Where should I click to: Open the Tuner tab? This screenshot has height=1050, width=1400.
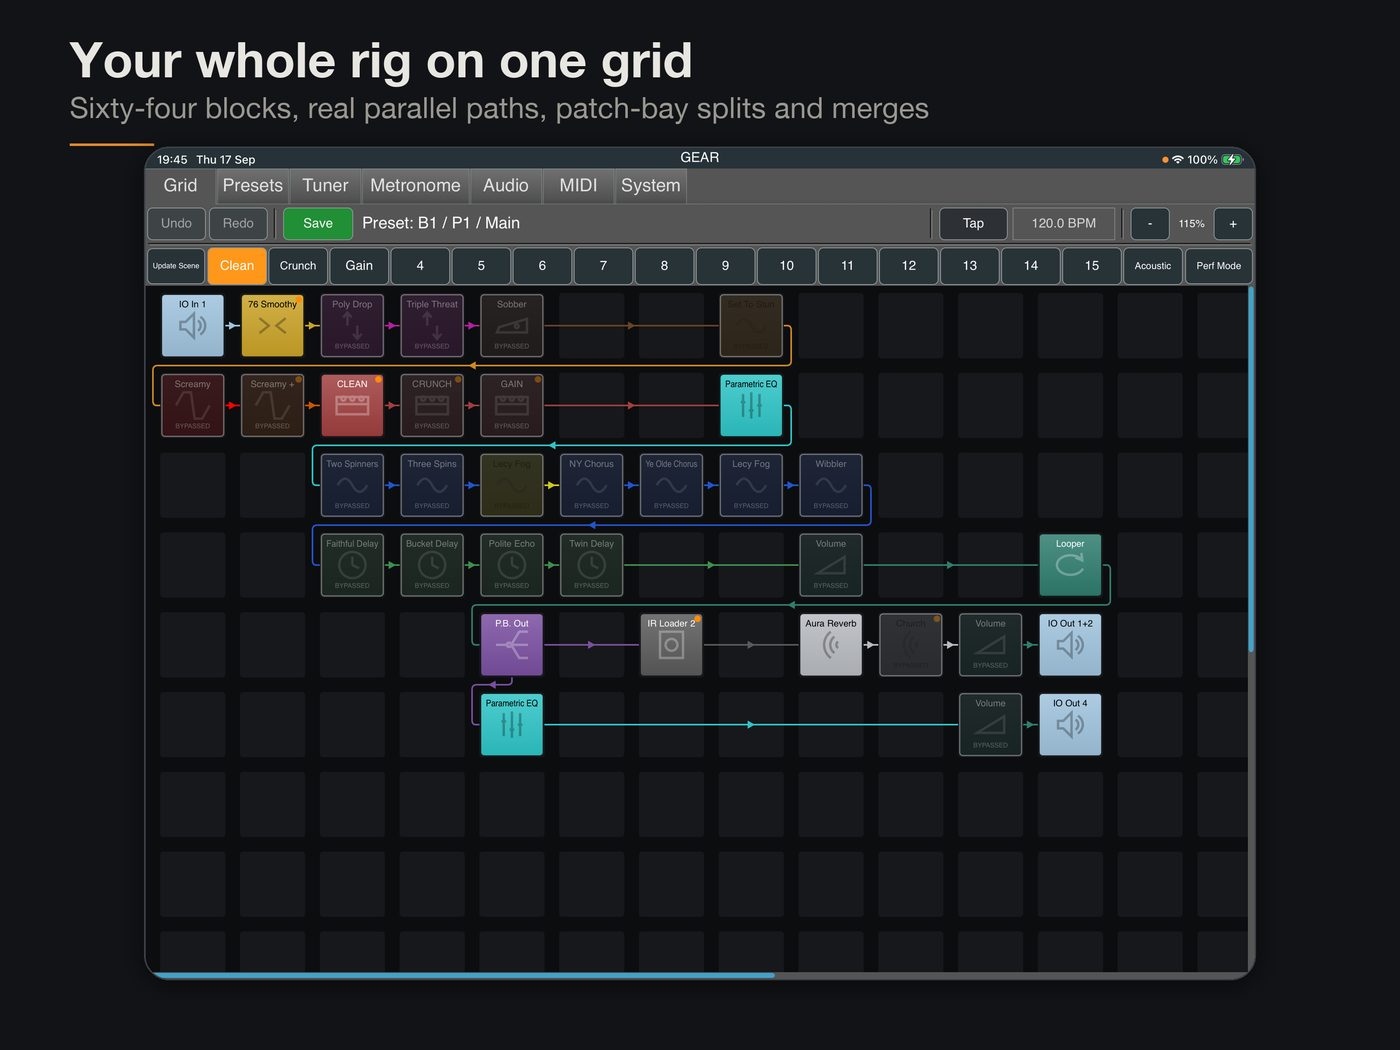pos(326,186)
